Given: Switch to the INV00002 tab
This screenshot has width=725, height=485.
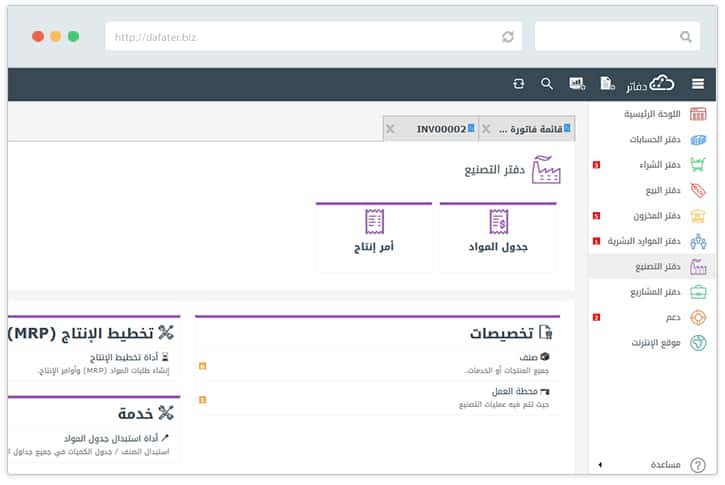Looking at the screenshot, I should click(x=441, y=129).
